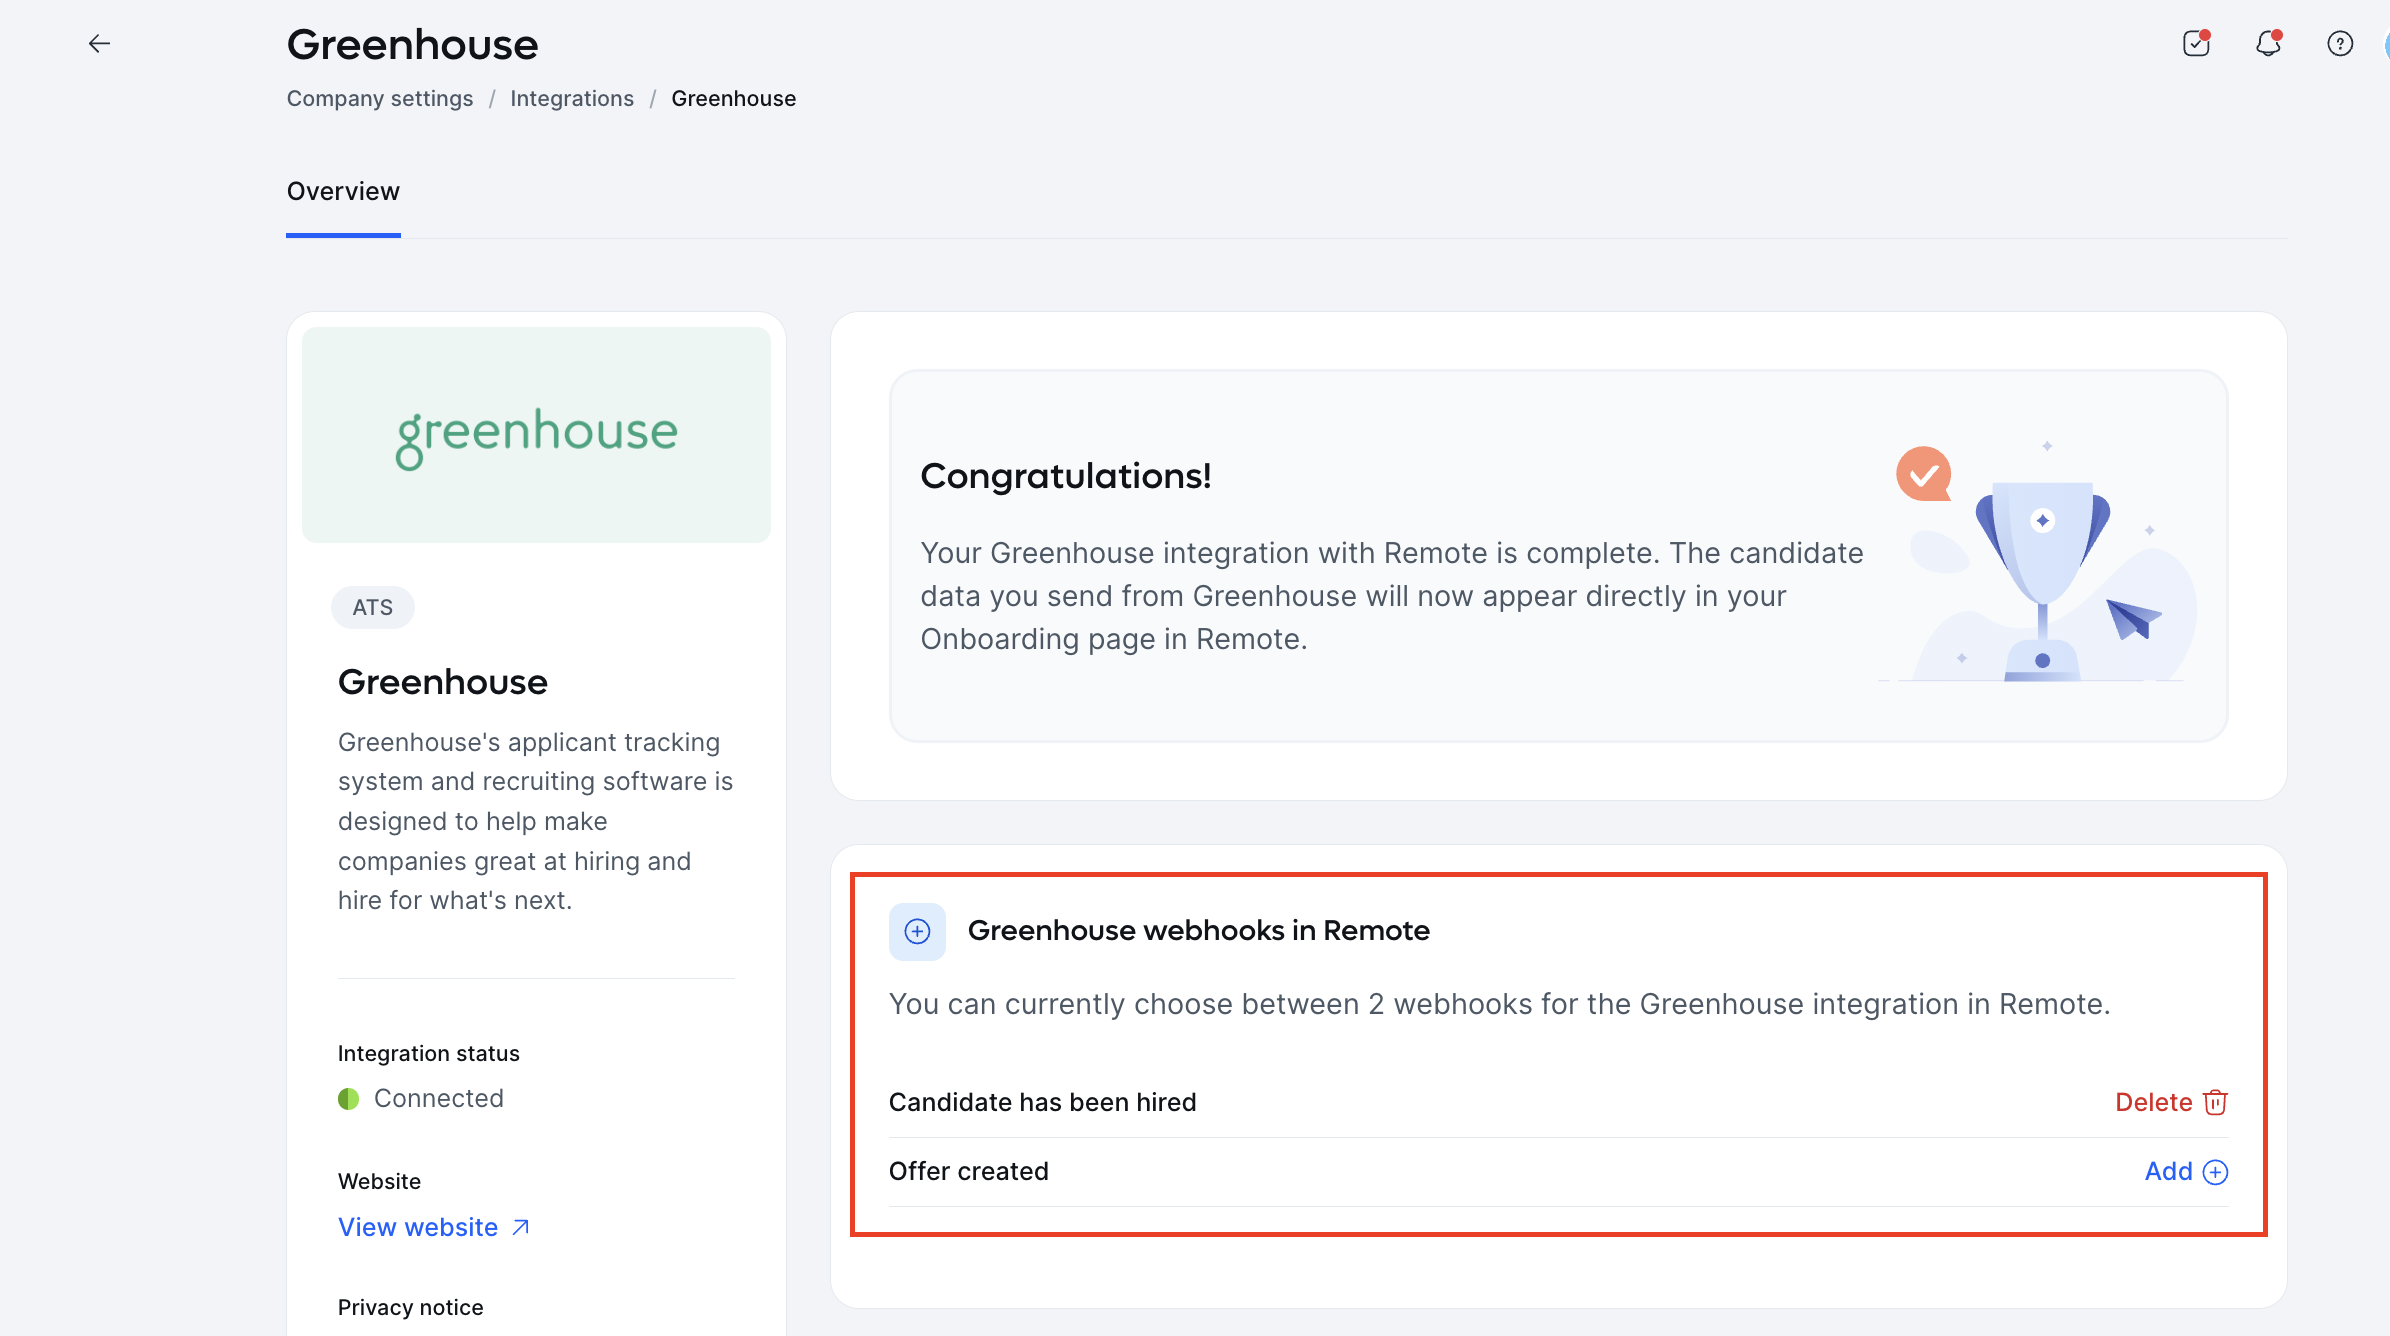Click the 'Your Greenhouse integration with Remote is complete' text
The height and width of the screenshot is (1336, 2390).
pos(1392,596)
